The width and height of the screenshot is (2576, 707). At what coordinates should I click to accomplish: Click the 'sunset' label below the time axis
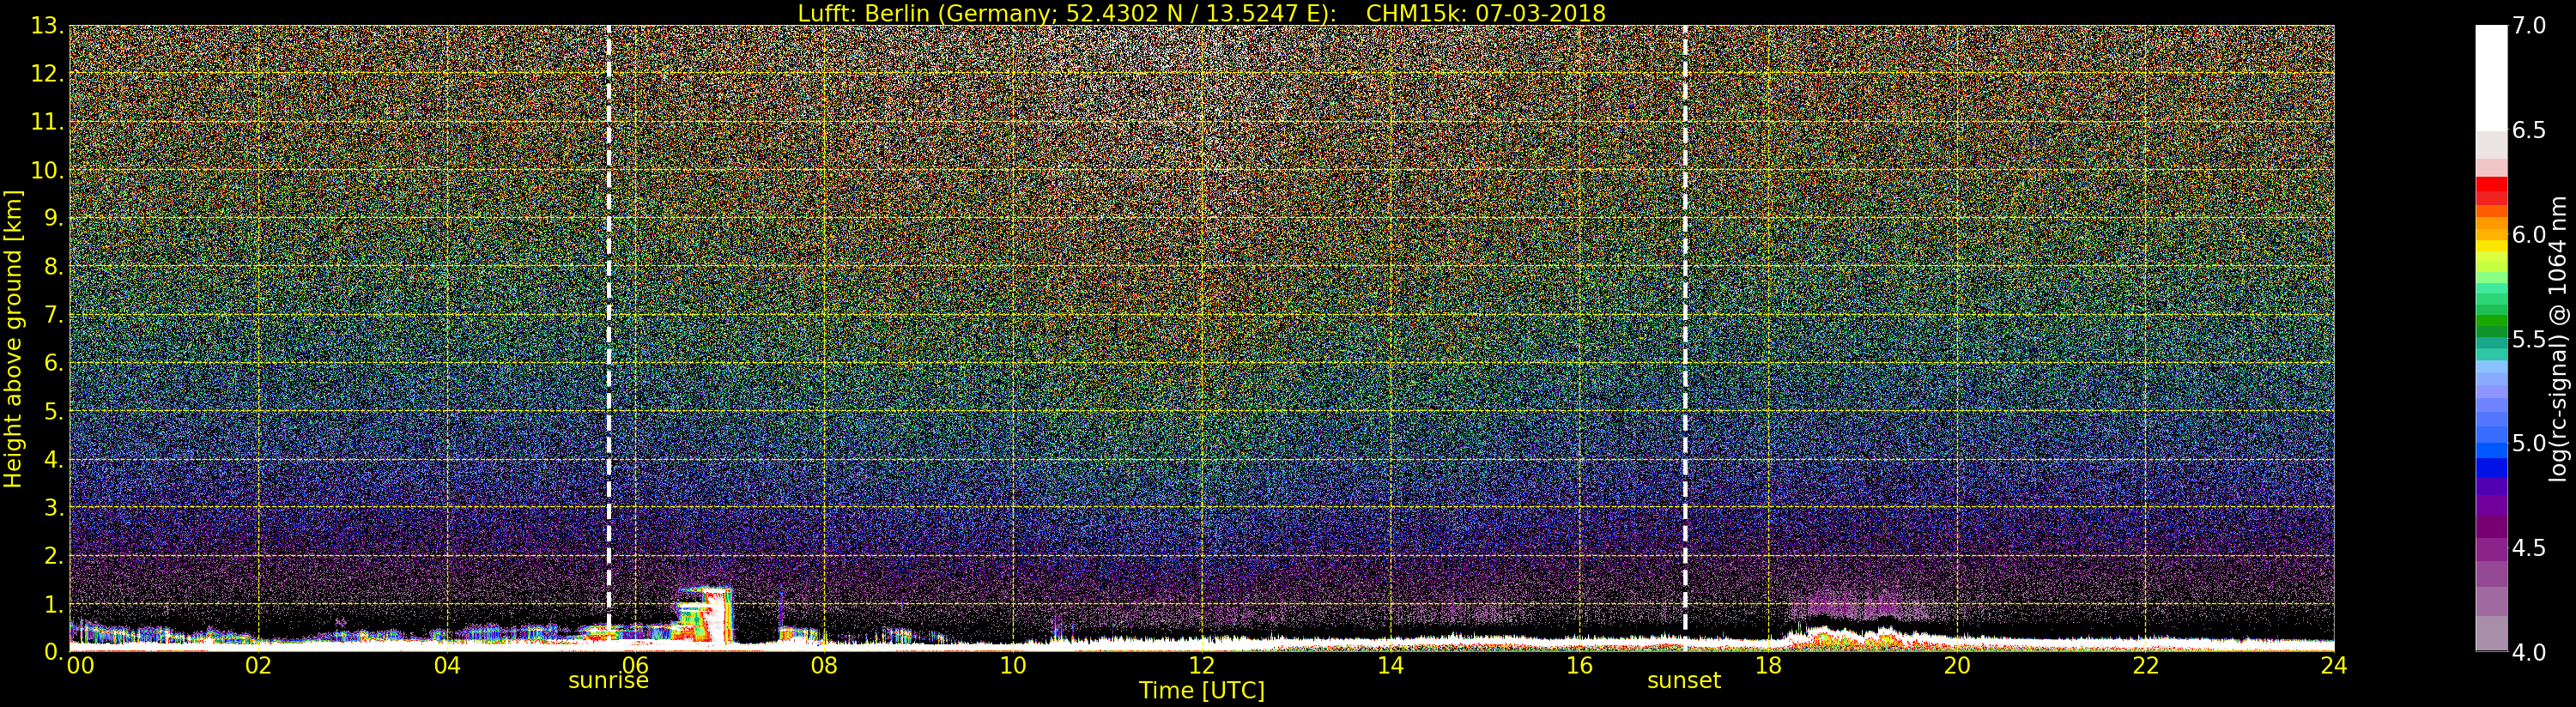1684,681
